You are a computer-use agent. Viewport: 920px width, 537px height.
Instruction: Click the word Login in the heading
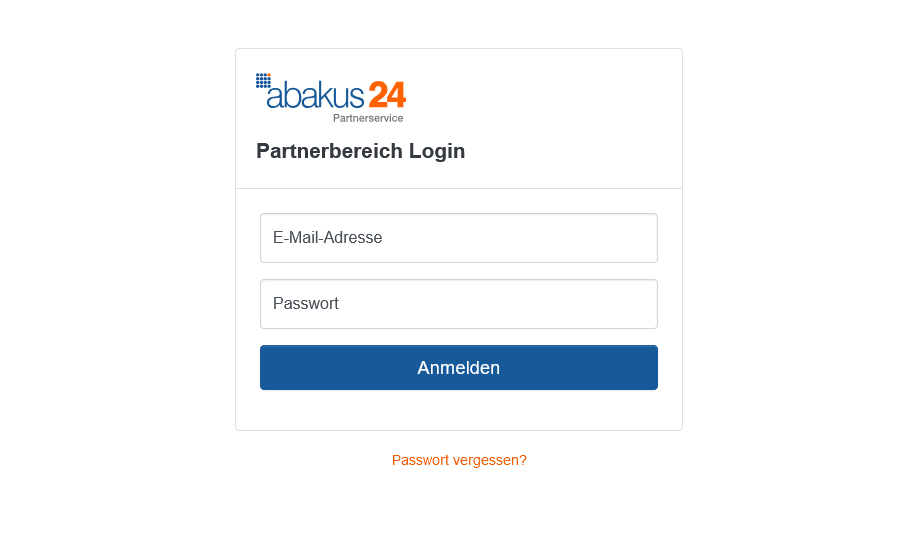[x=437, y=152]
